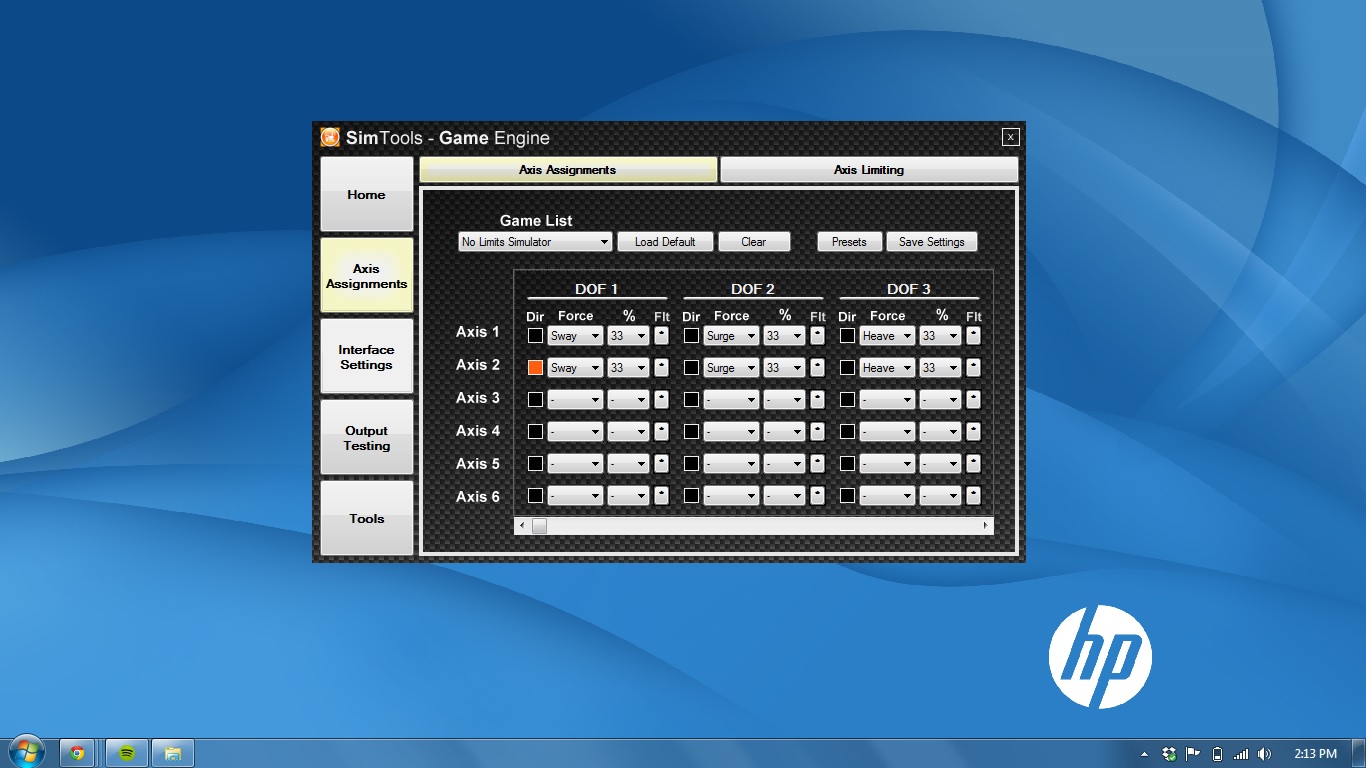Open Windows Explorer from the taskbar

173,753
